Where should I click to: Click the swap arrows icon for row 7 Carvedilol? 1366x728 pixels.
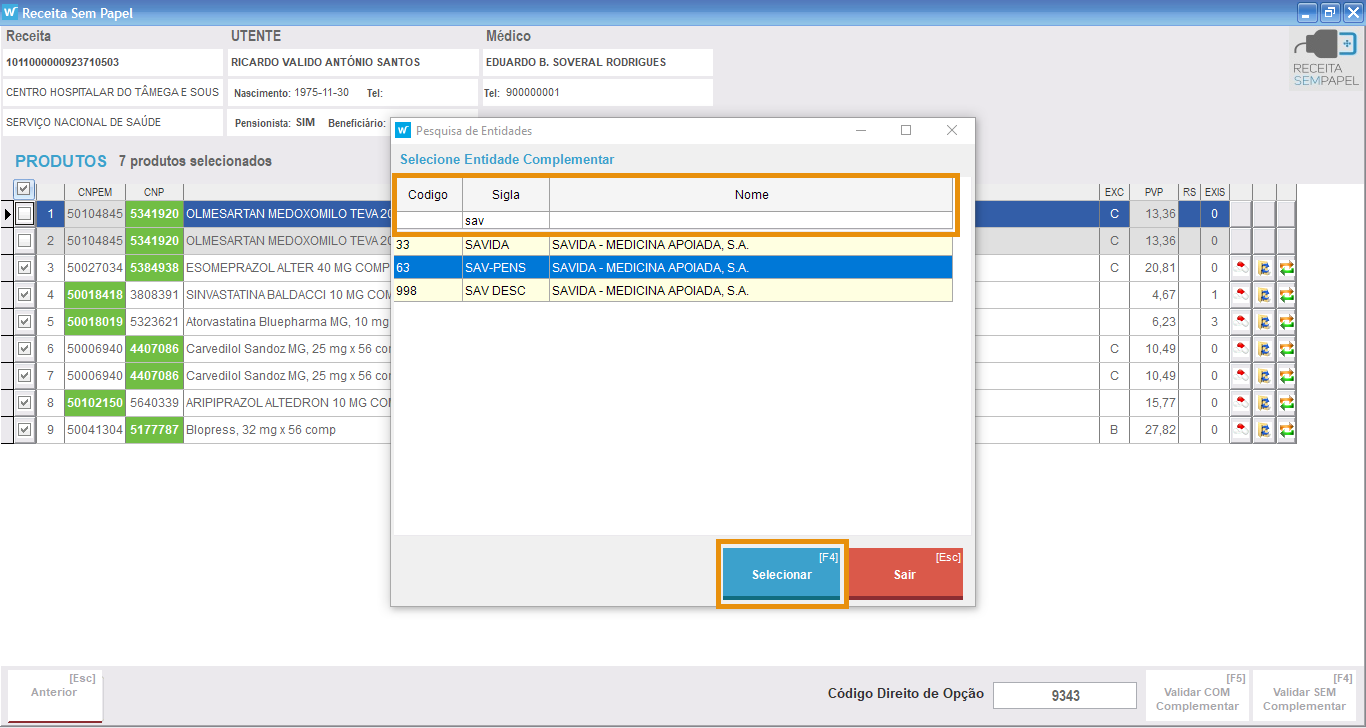(x=1286, y=376)
